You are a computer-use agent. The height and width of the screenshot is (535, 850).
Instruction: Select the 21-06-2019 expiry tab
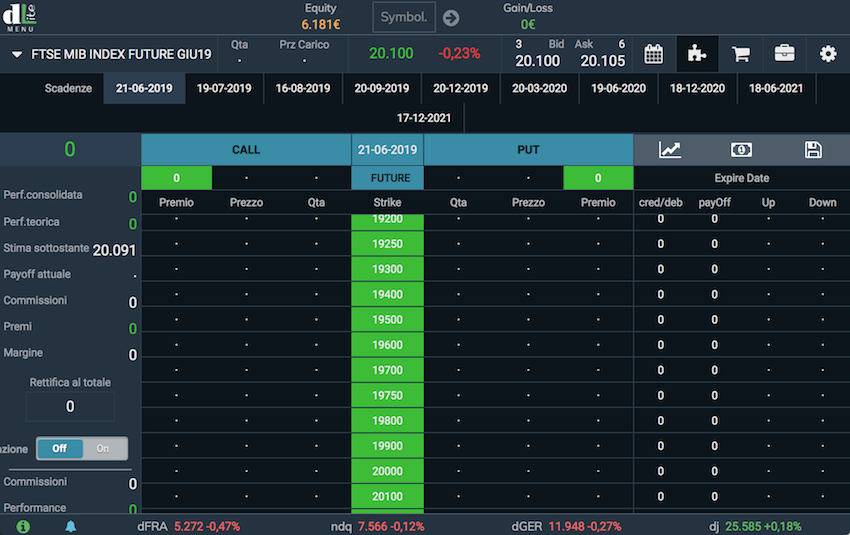click(144, 88)
